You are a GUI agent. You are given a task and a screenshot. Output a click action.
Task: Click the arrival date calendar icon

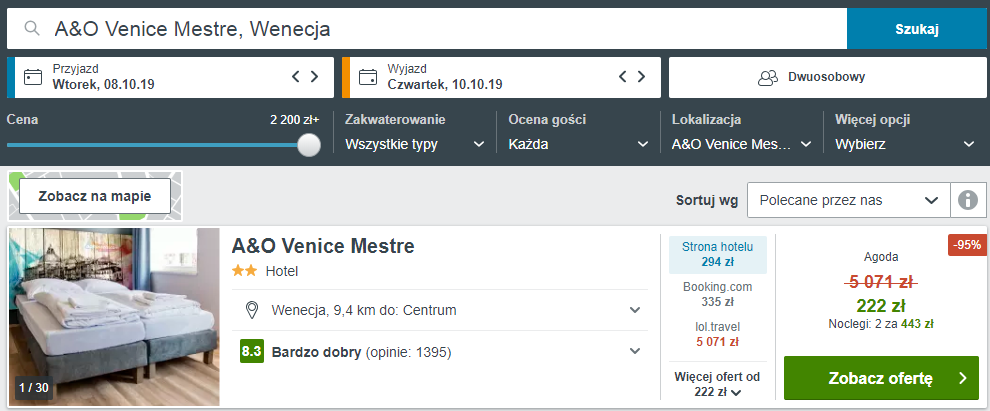(33, 77)
